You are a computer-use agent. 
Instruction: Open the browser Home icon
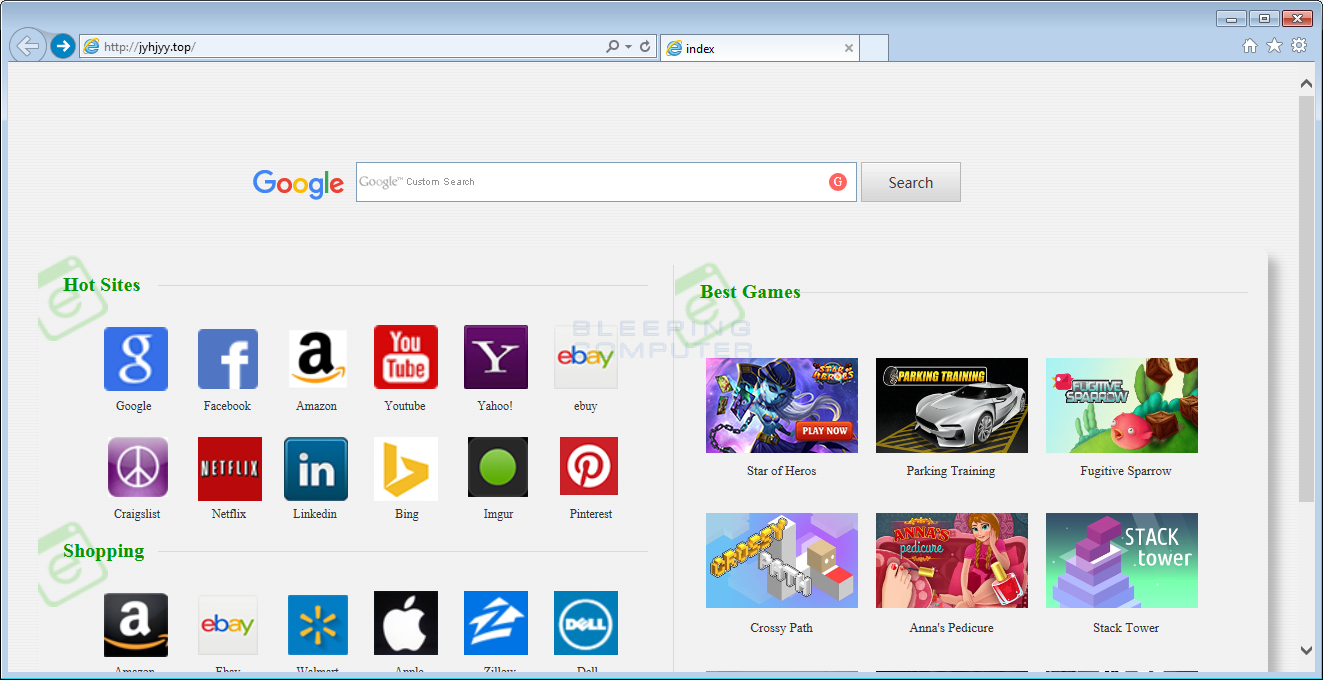(1250, 45)
